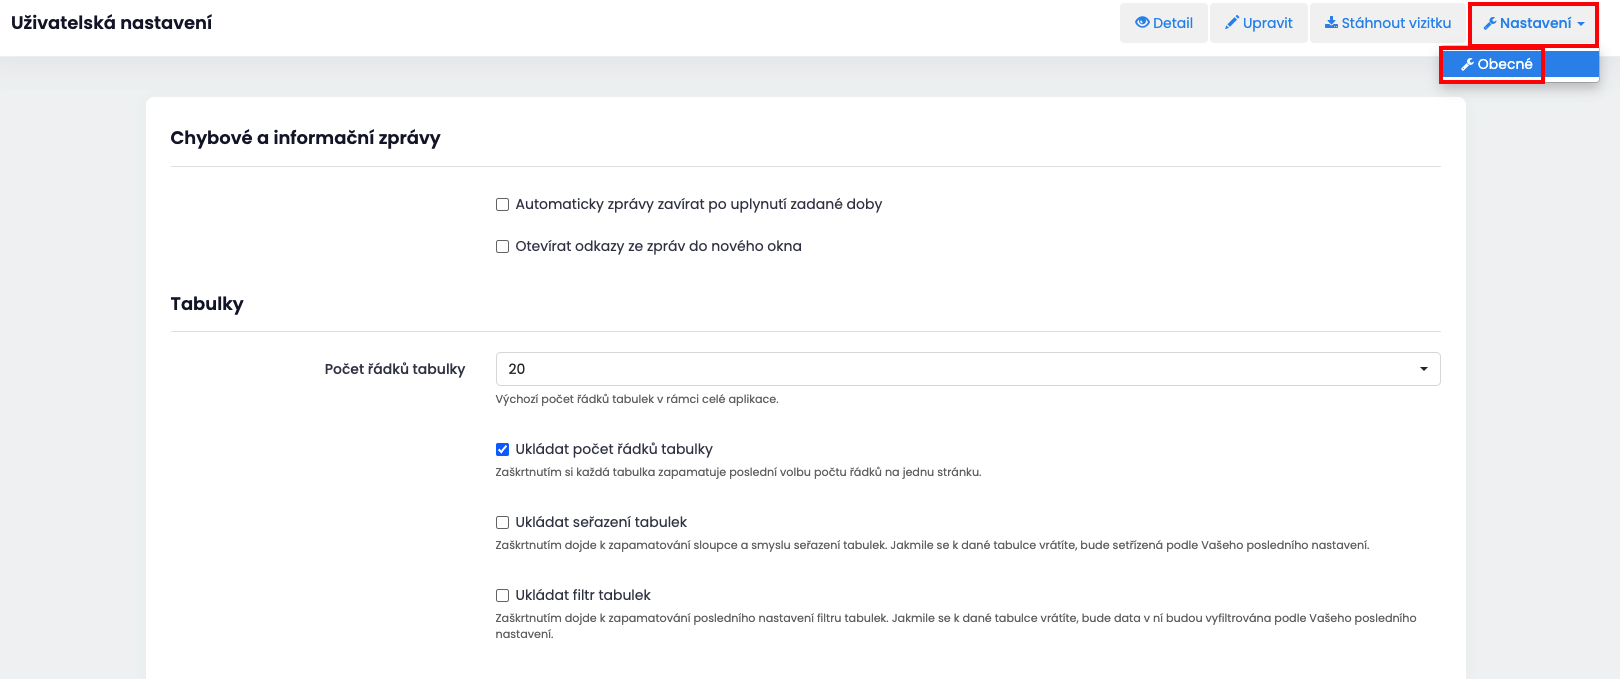Click the caret on the Nastavení dropdown
The width and height of the screenshot is (1620, 679).
pos(1581,24)
